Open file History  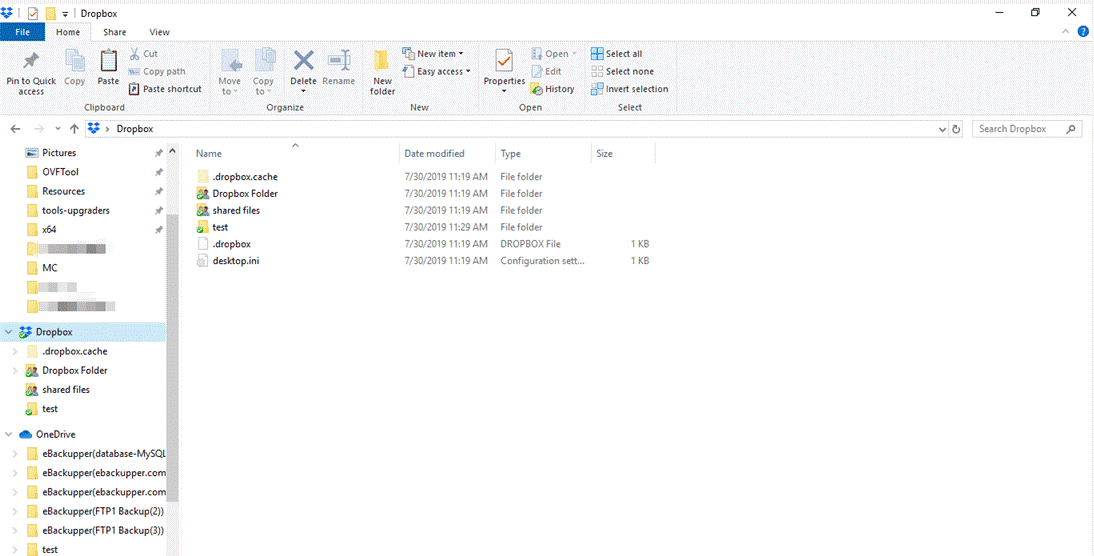[553, 89]
